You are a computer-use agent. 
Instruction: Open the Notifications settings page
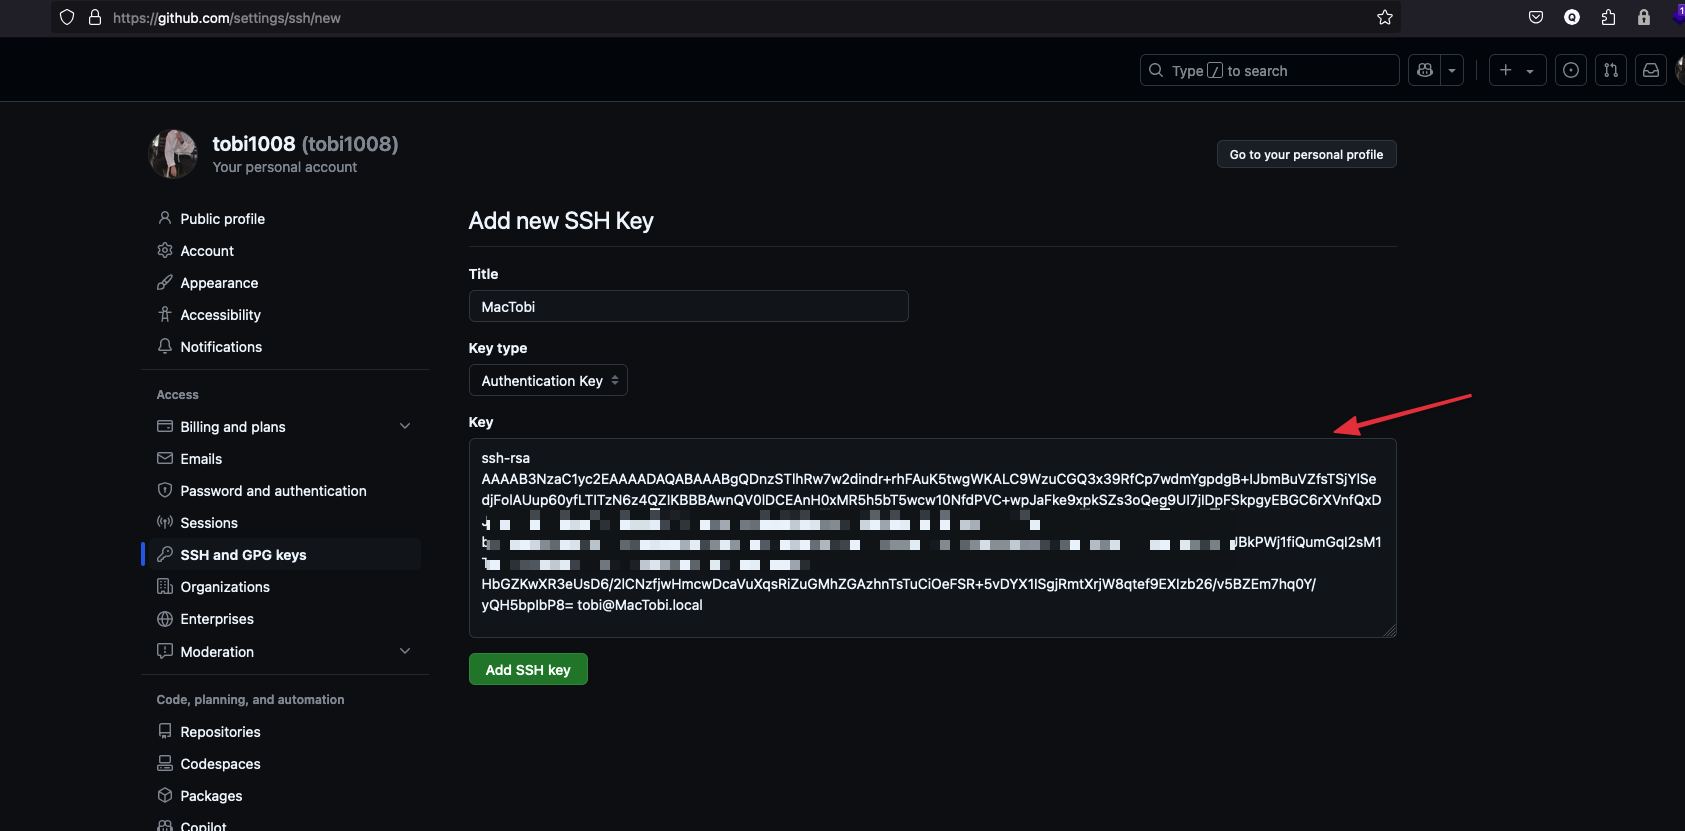point(221,346)
